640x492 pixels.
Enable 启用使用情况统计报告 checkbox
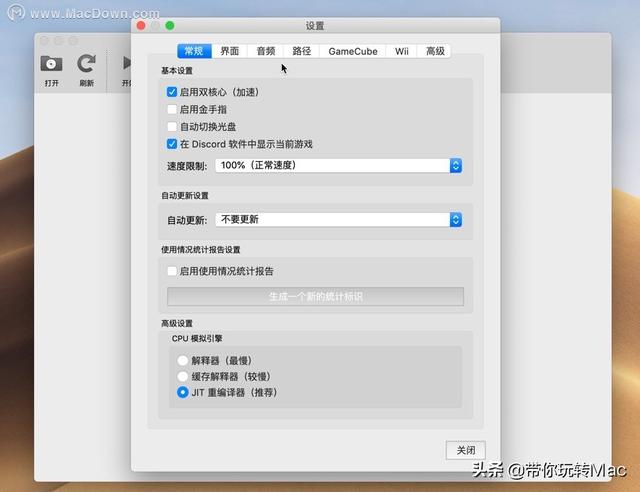pos(173,271)
